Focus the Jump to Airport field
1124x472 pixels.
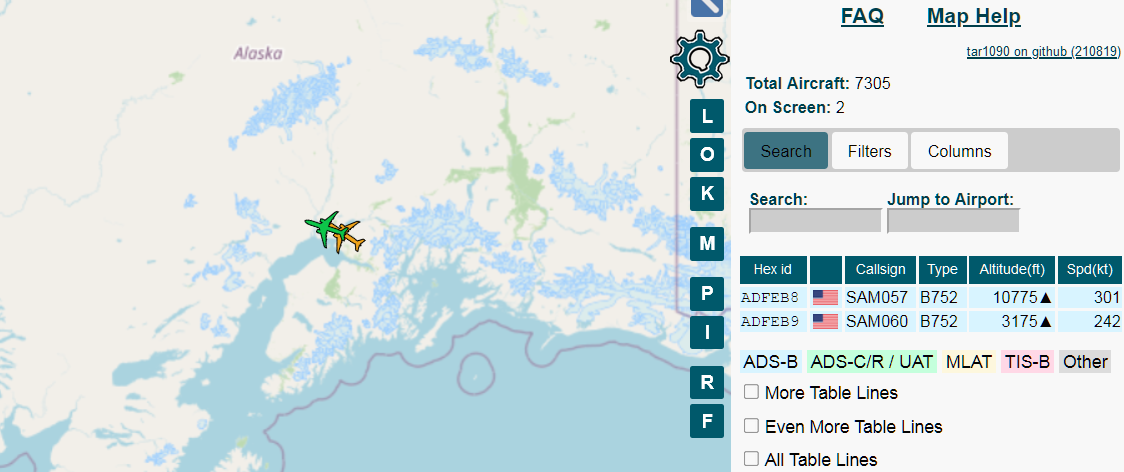[x=953, y=221]
